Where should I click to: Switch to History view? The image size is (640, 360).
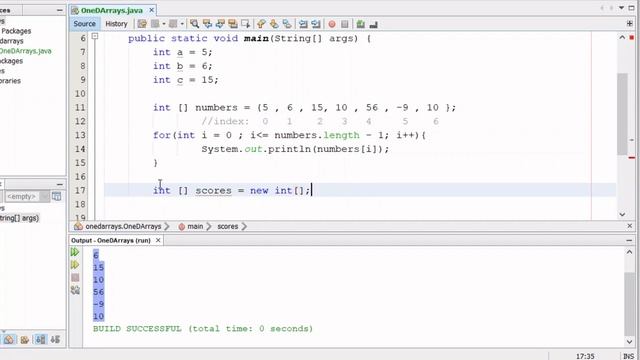116,24
